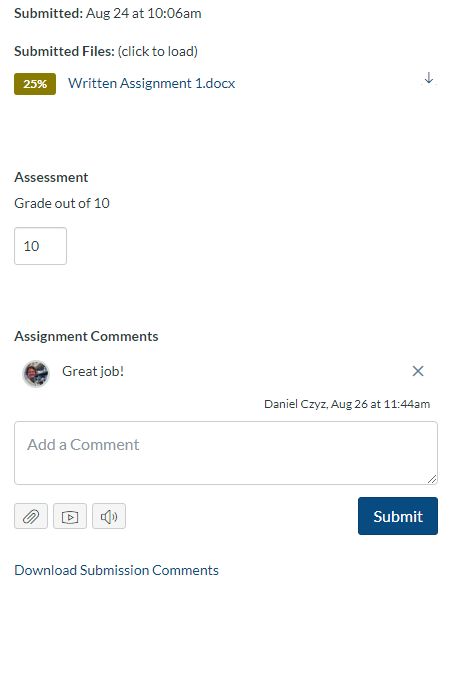Submit the comment with the Submit button
Screen dimensions: 455x679
(x=397, y=516)
